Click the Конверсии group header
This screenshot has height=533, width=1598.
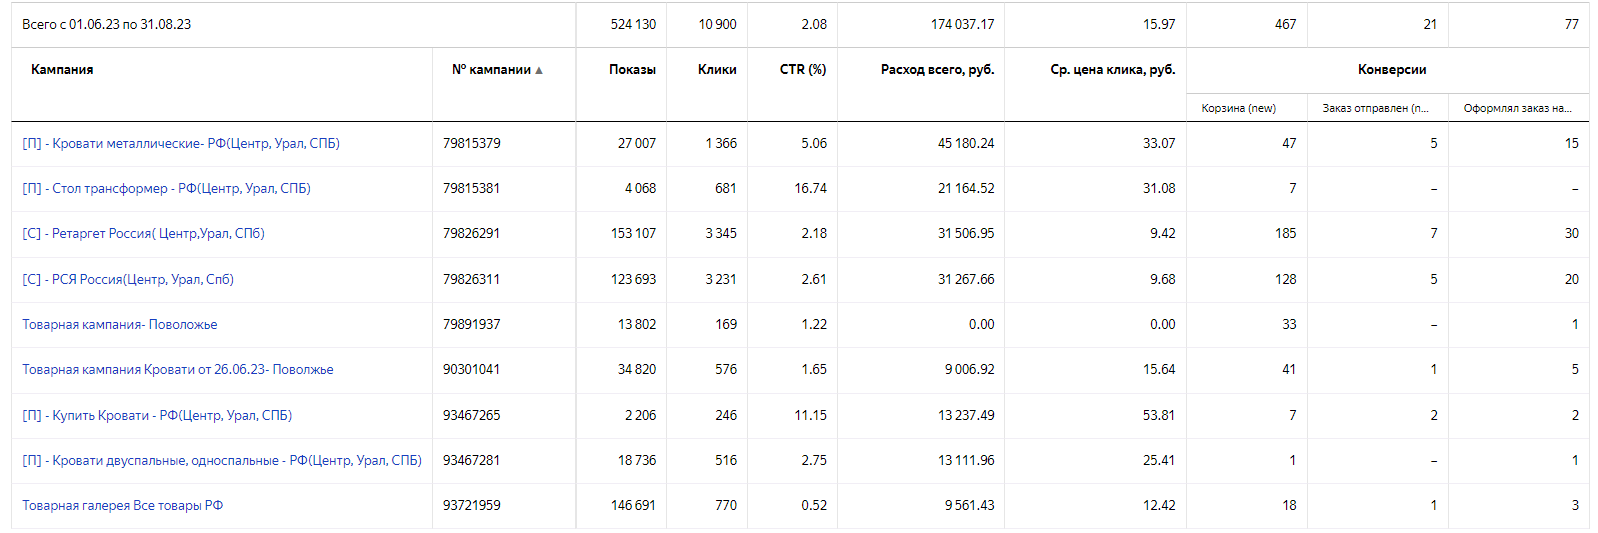pyautogui.click(x=1392, y=69)
